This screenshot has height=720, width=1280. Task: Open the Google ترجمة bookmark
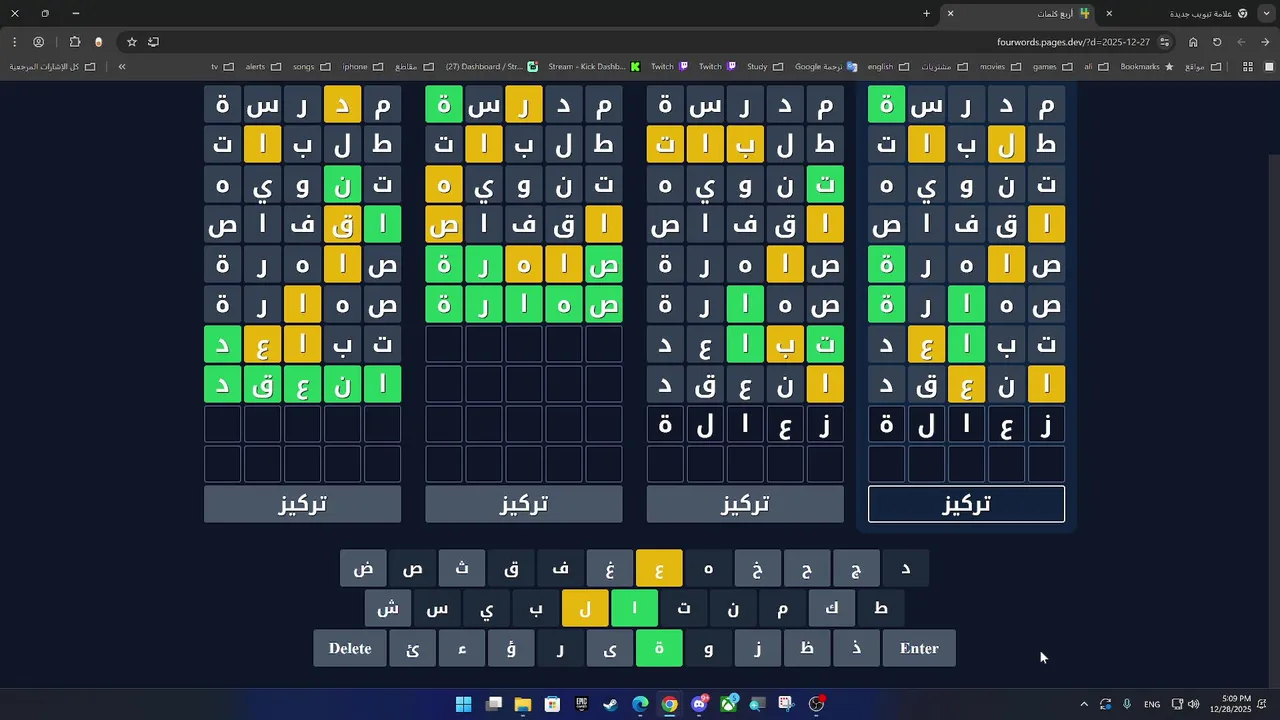coord(826,67)
